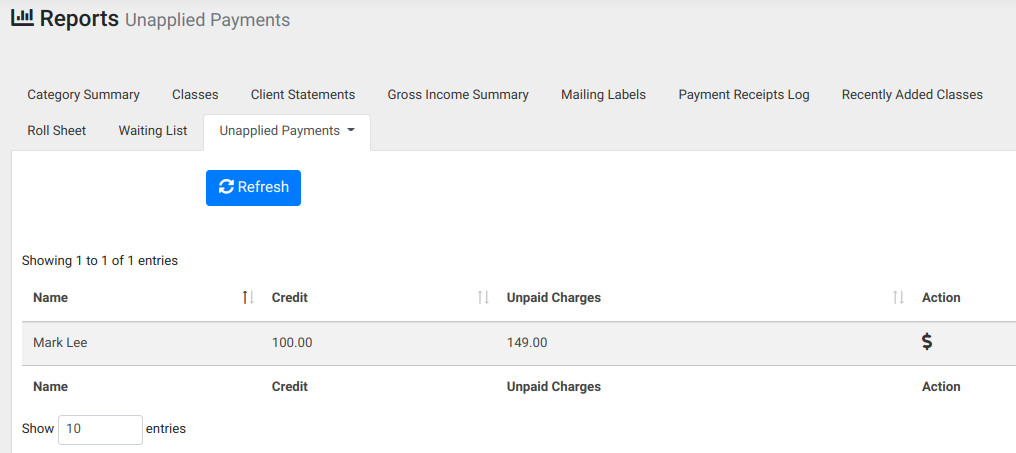Image resolution: width=1016 pixels, height=453 pixels.
Task: Click the Show entries number field
Action: click(100, 429)
